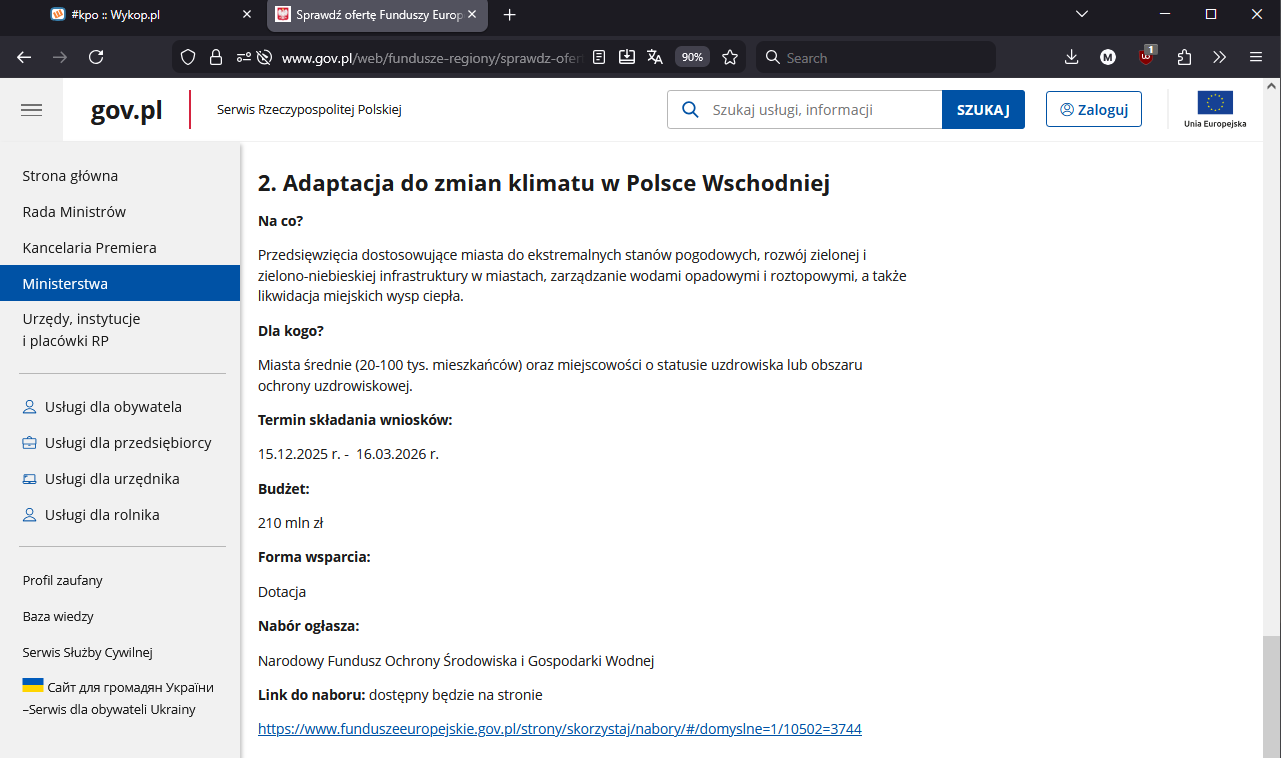Reload the current page
The height and width of the screenshot is (758, 1281).
[96, 57]
